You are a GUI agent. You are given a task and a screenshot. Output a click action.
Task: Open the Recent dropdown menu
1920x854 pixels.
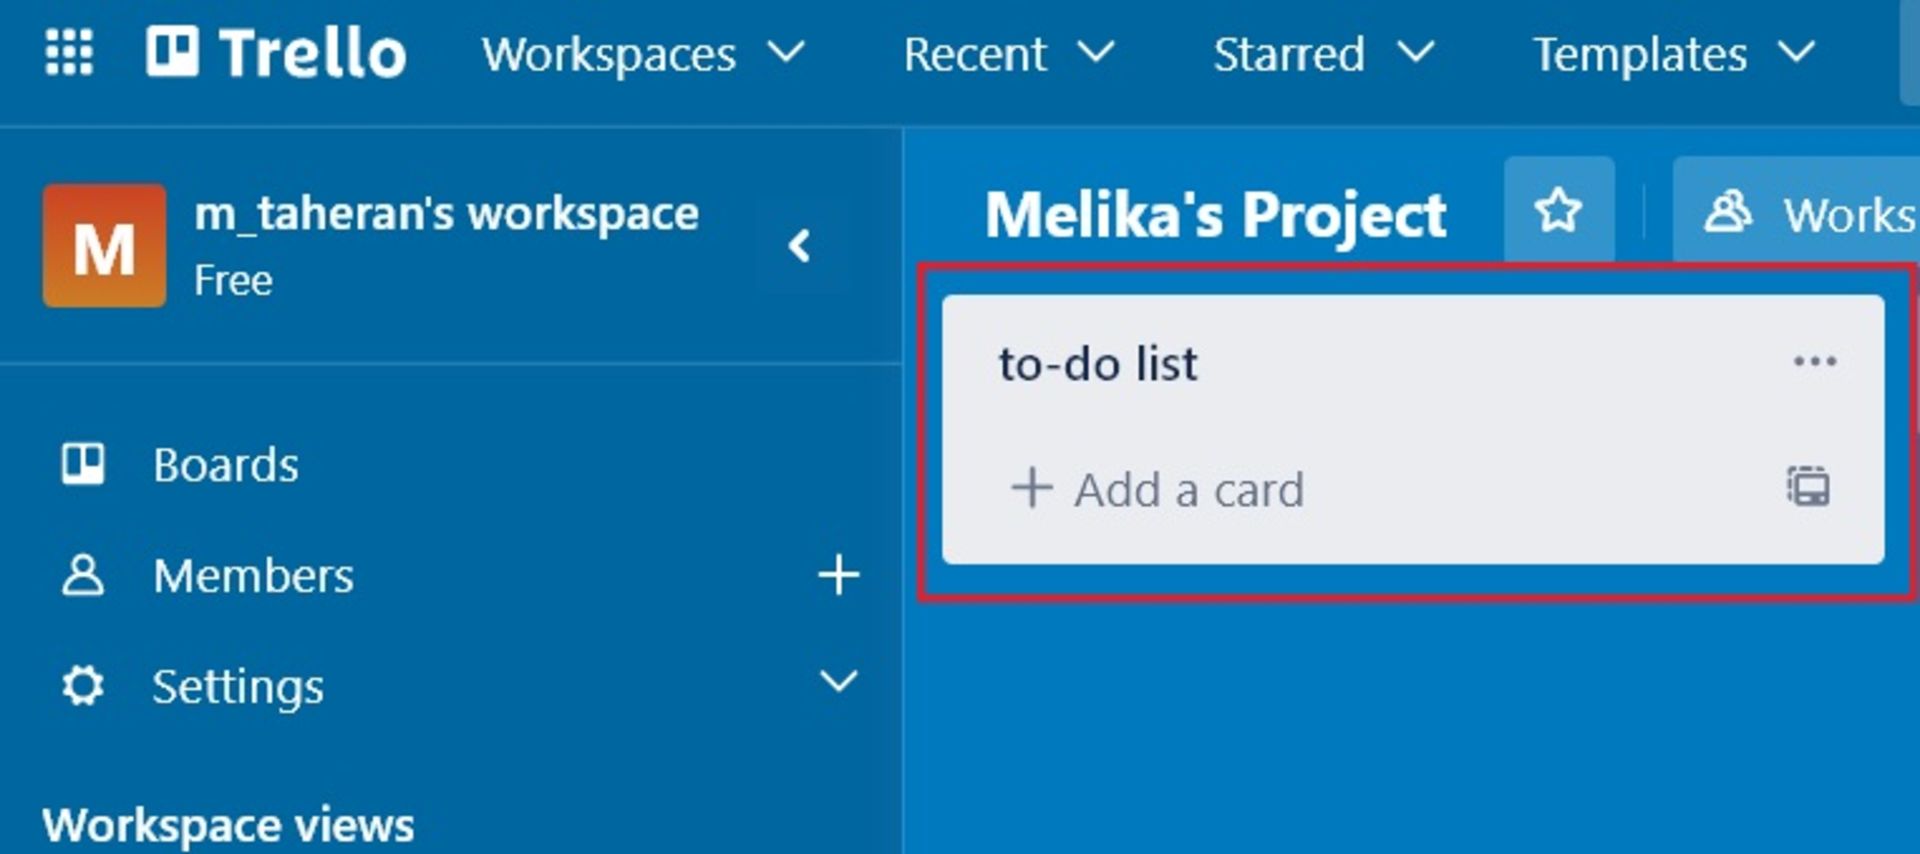pyautogui.click(x=1008, y=54)
